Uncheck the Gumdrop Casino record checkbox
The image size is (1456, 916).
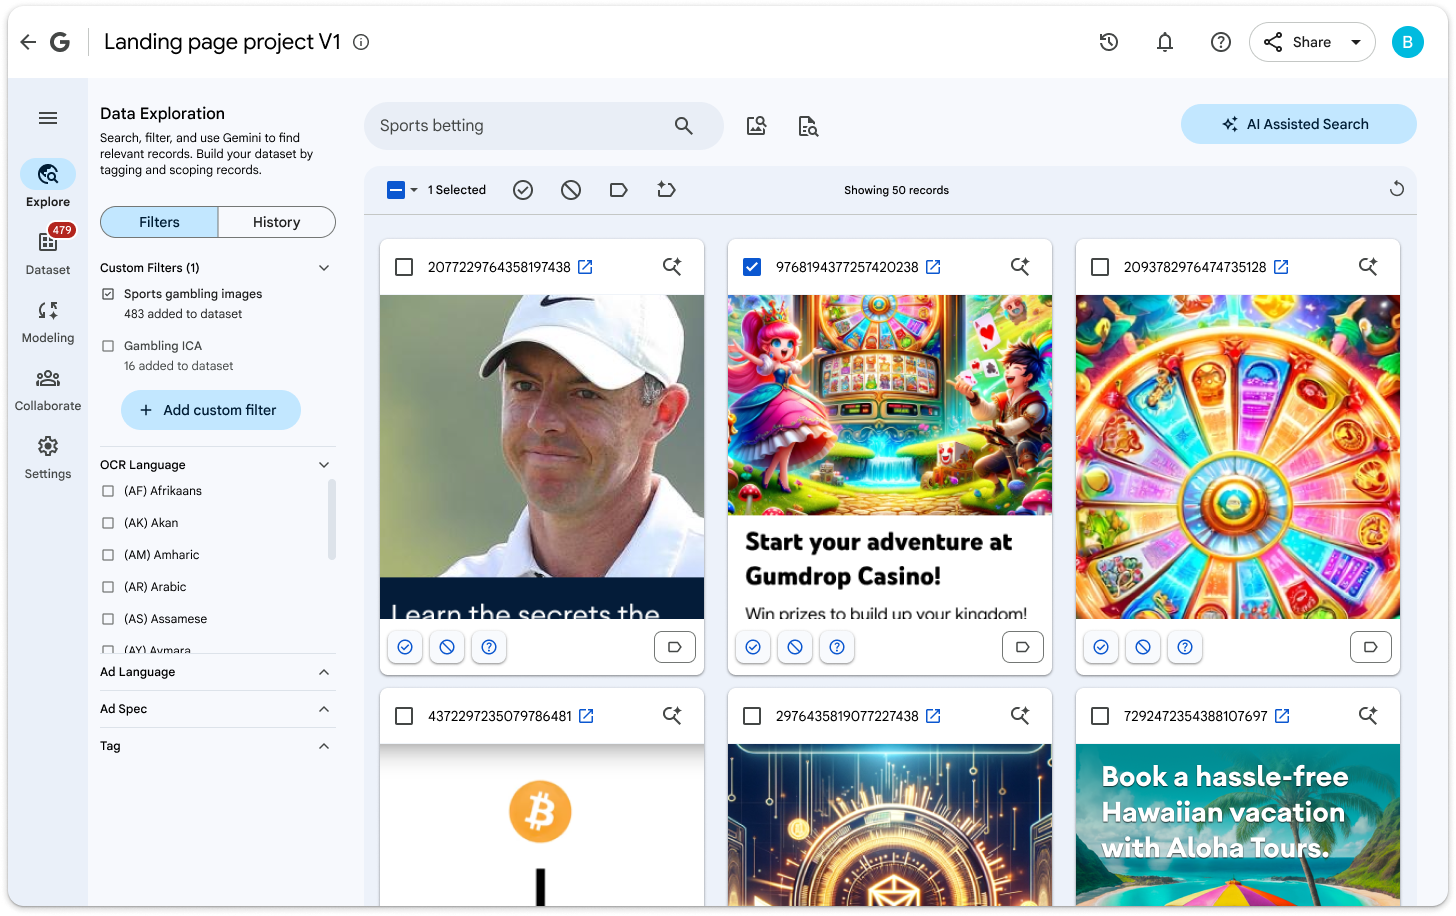point(752,267)
